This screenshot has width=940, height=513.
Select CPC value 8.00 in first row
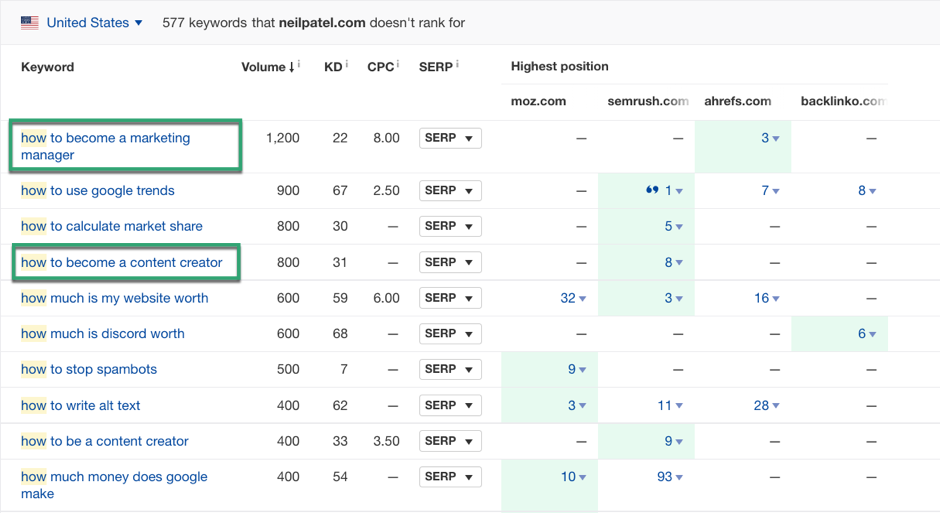386,138
